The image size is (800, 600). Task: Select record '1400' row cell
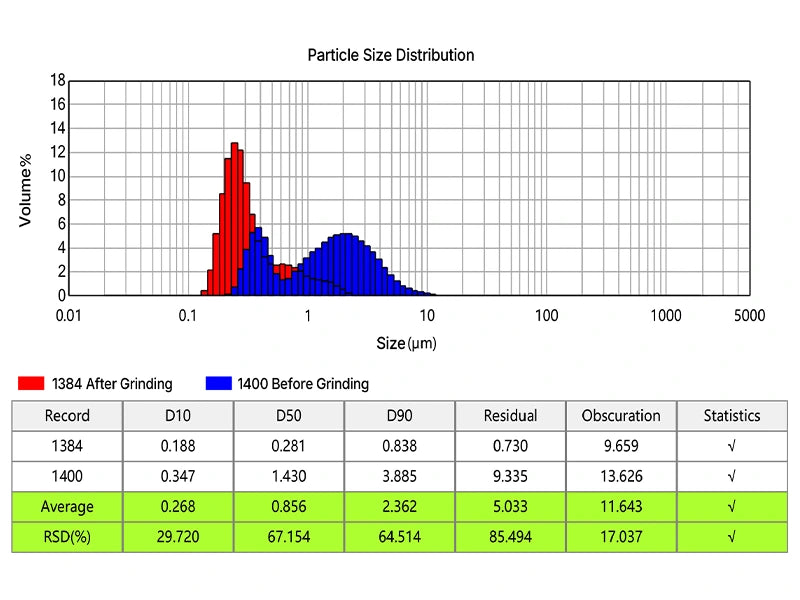67,477
